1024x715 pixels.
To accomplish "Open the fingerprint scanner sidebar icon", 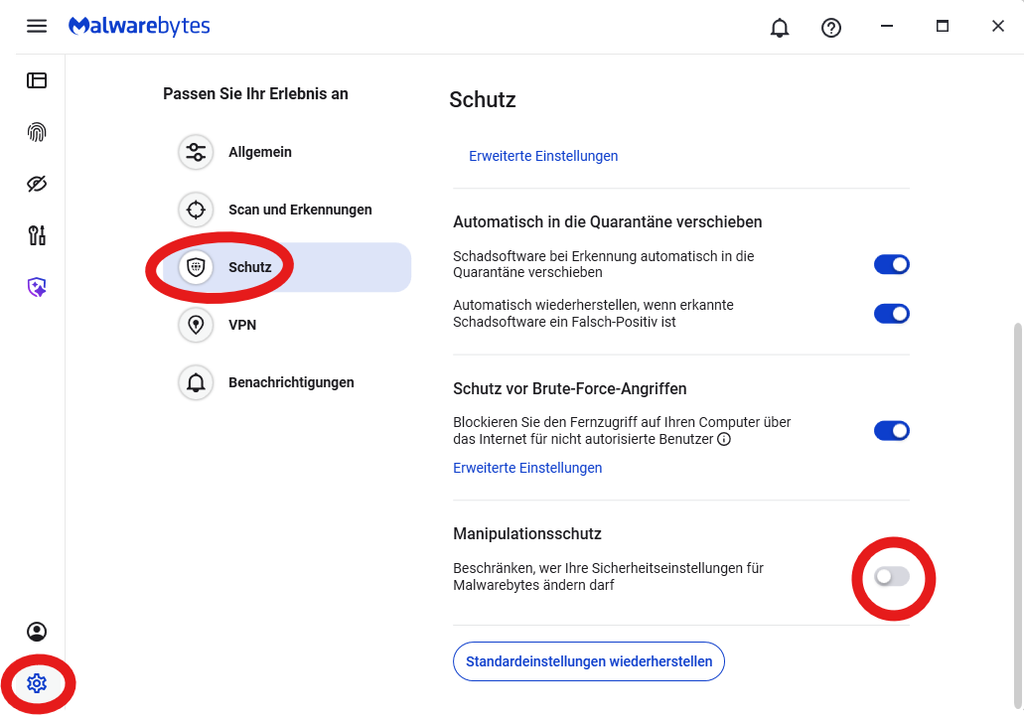I will tap(37, 132).
